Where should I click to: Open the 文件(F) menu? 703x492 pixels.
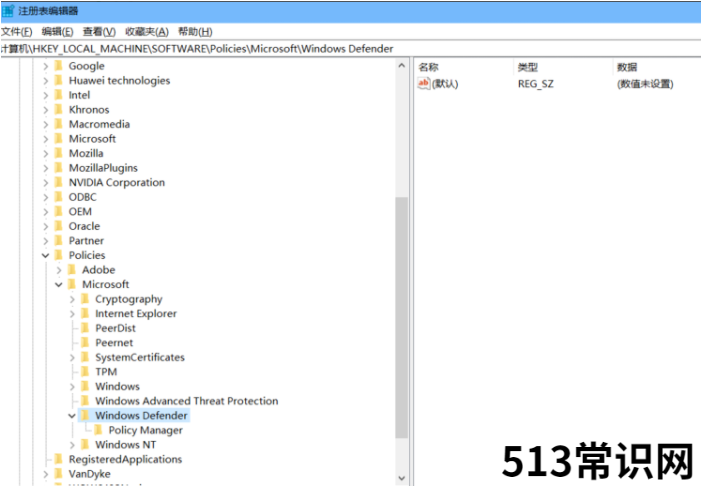click(17, 32)
